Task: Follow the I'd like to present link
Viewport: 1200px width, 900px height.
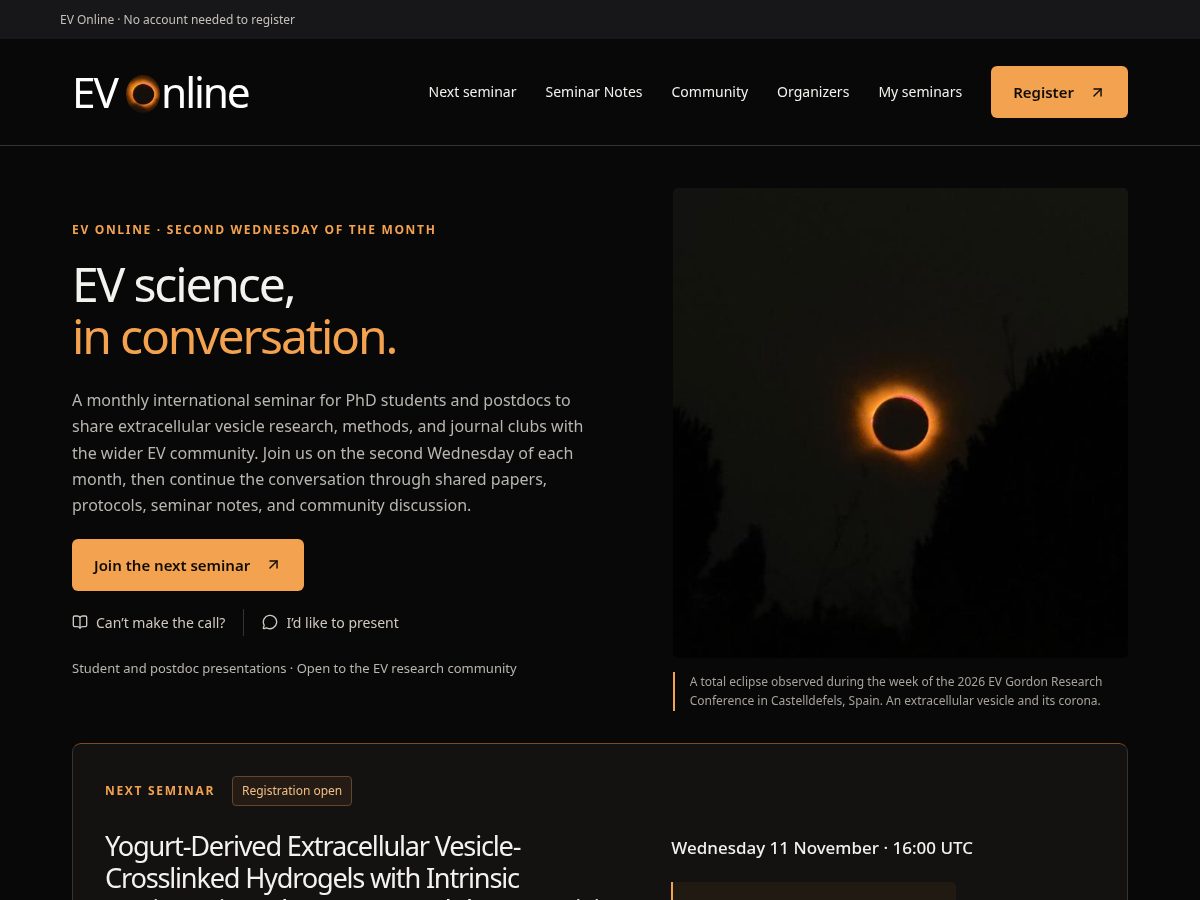Action: coord(330,622)
